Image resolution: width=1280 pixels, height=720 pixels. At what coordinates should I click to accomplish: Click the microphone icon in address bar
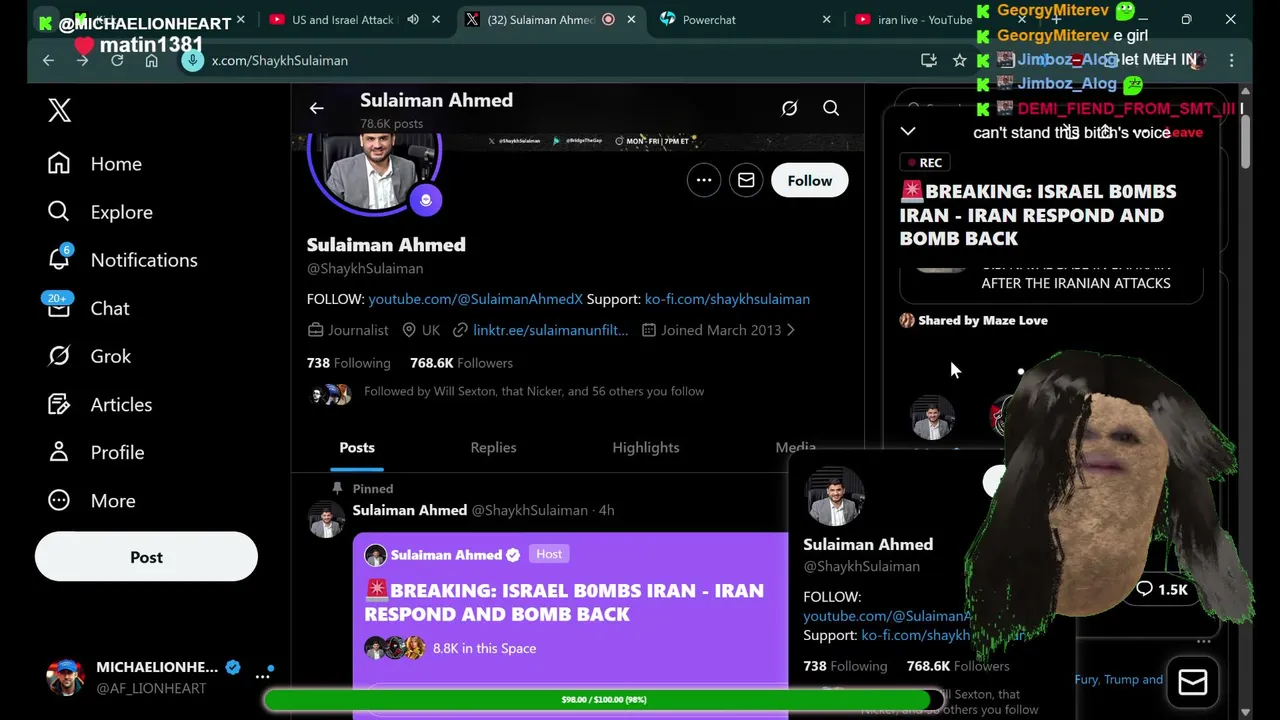[x=192, y=60]
